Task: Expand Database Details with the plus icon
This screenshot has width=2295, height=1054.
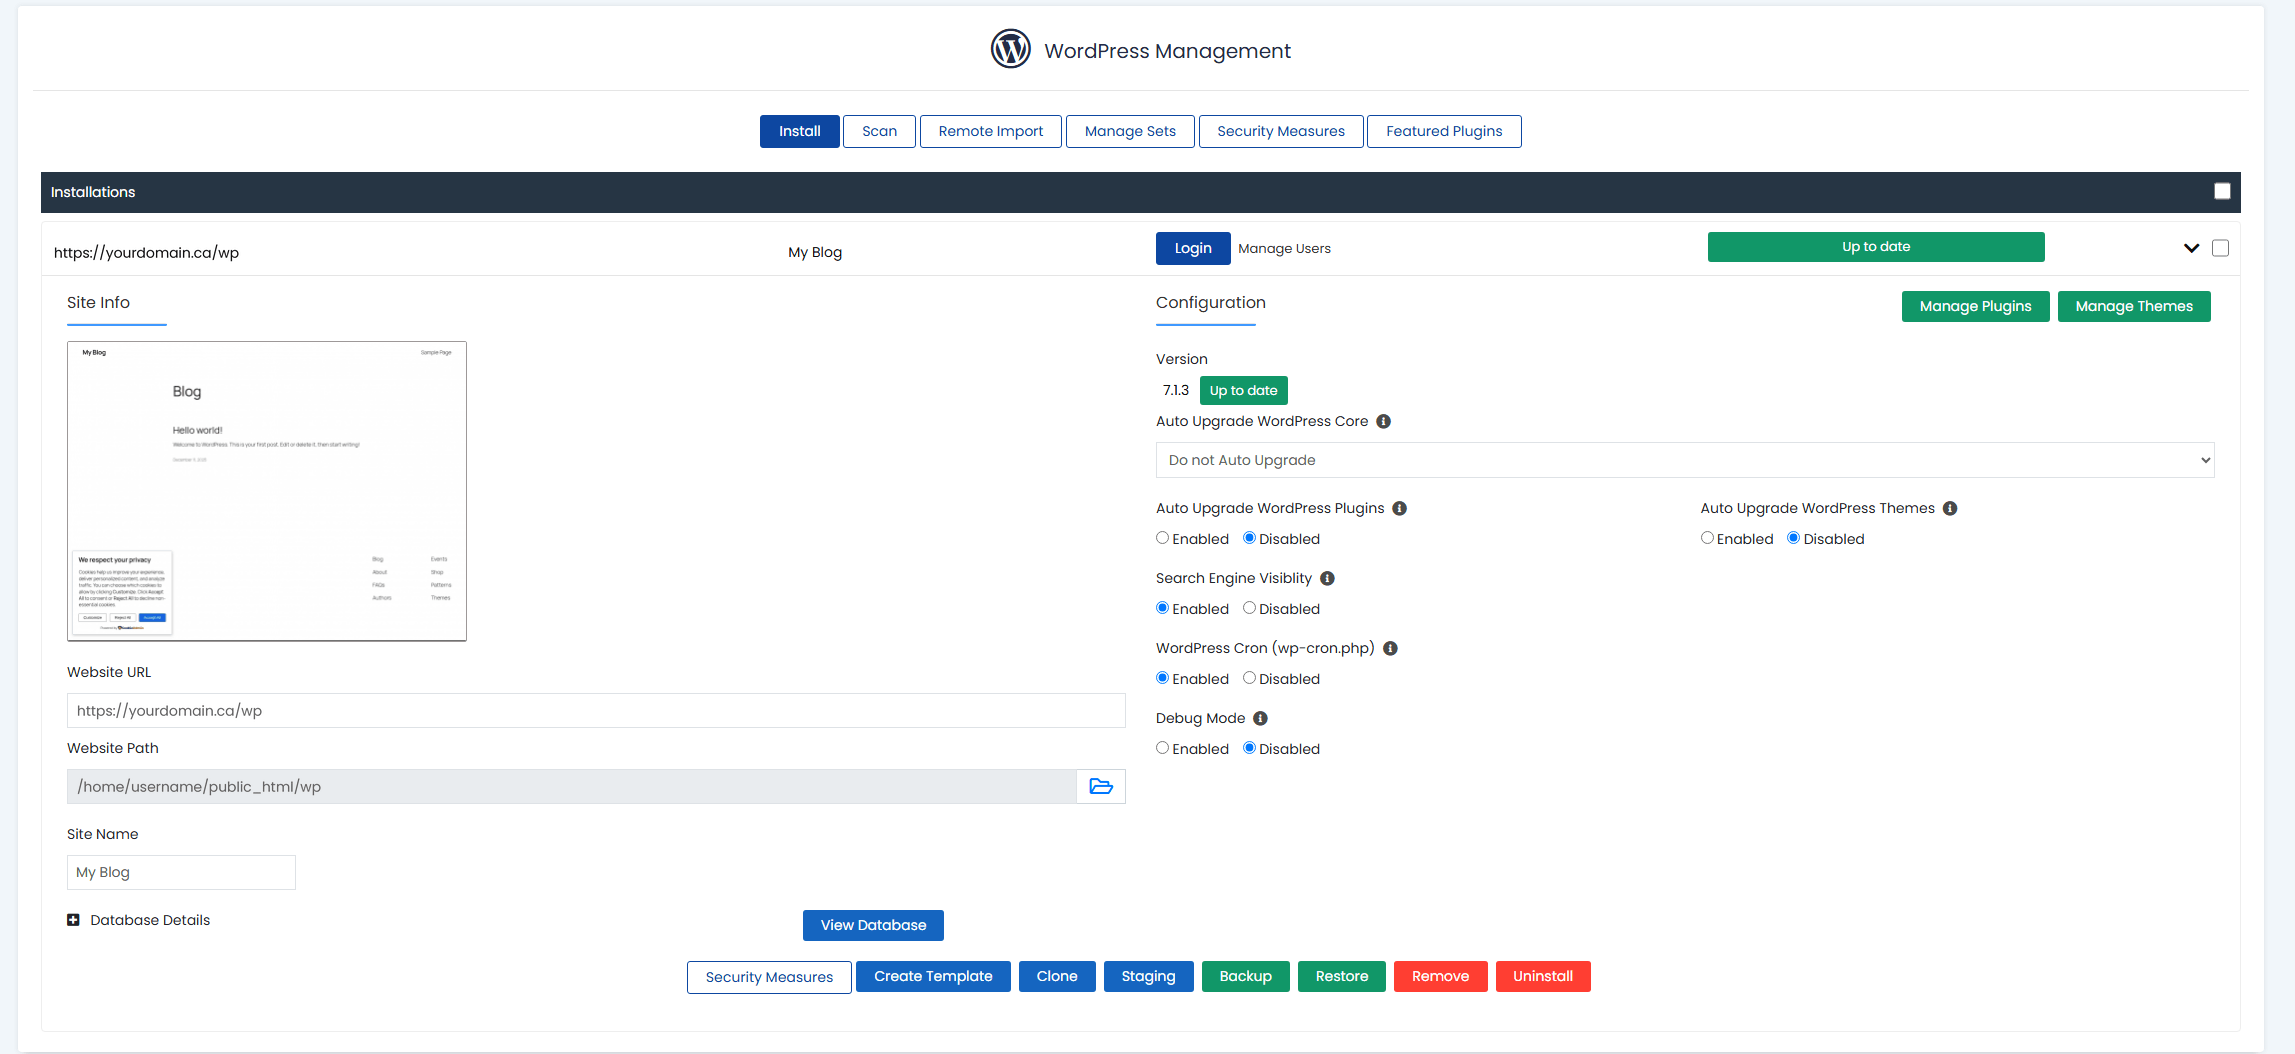Action: coord(73,920)
